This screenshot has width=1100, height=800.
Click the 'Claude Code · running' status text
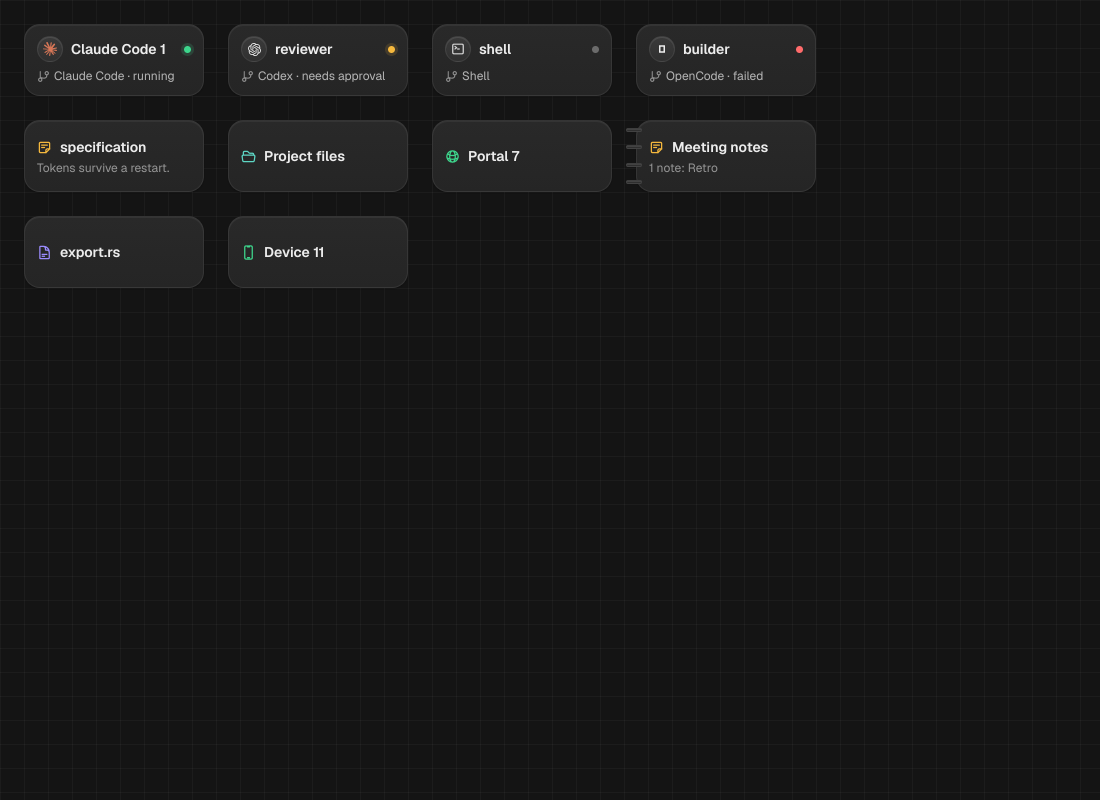click(114, 76)
